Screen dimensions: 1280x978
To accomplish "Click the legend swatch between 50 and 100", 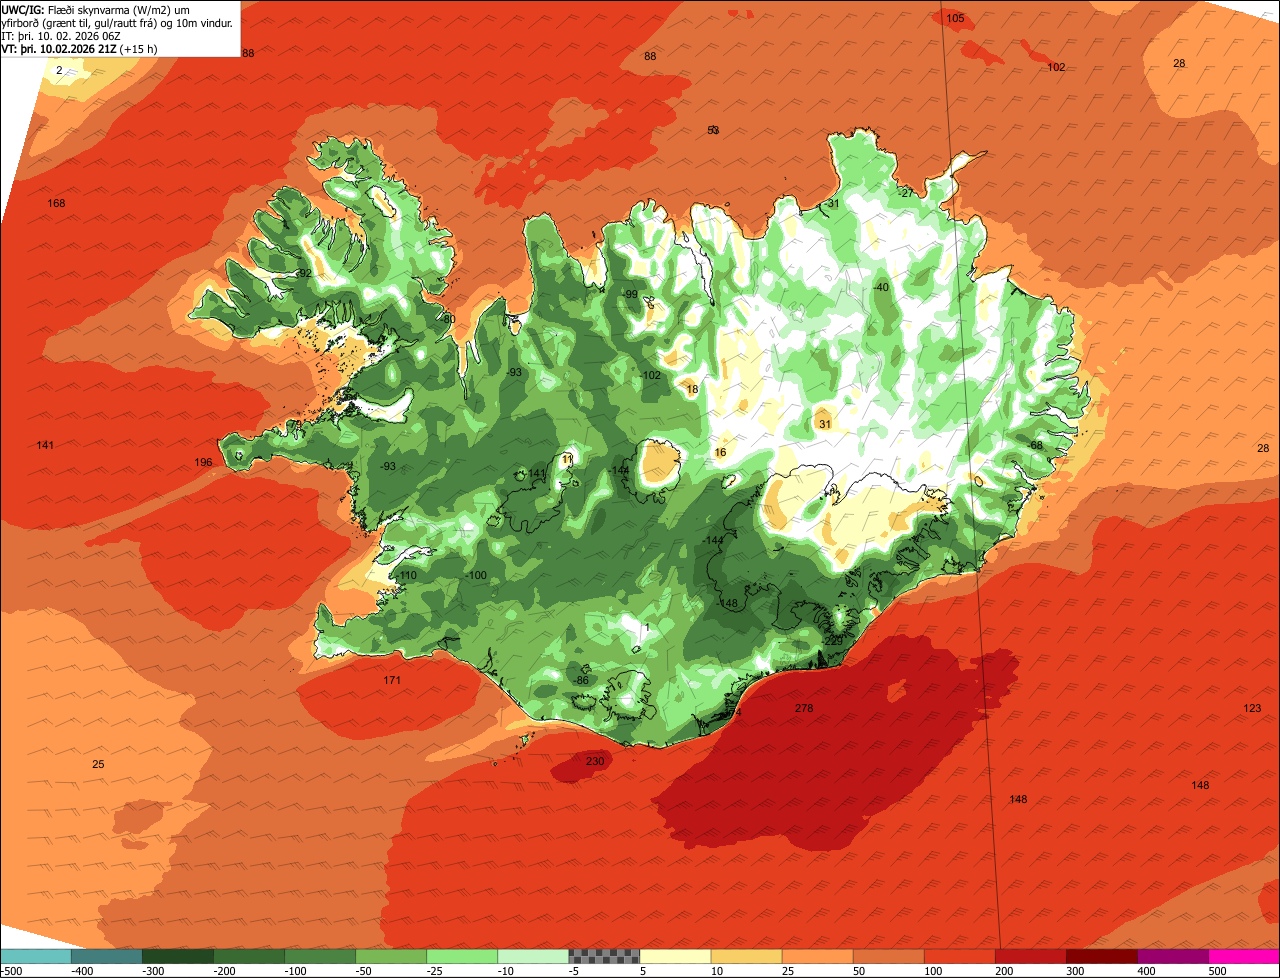I will (888, 956).
